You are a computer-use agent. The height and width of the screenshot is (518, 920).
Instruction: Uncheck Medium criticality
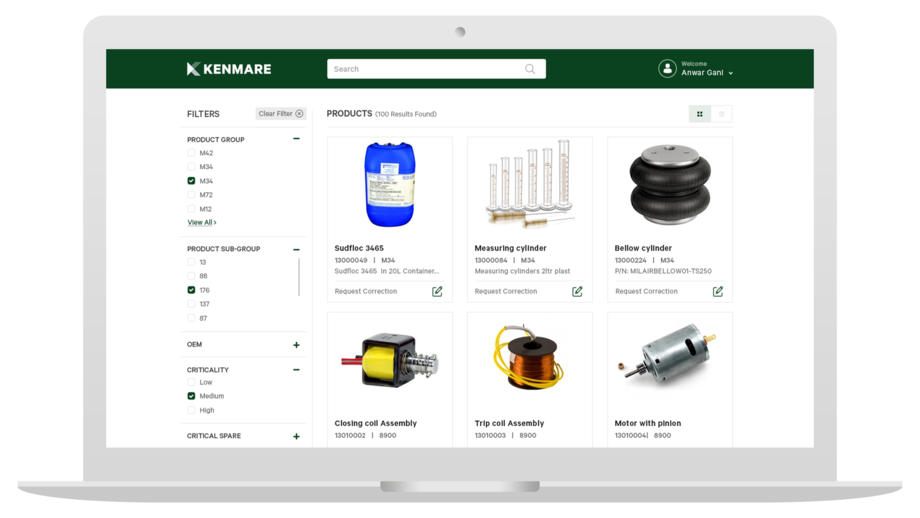[191, 396]
